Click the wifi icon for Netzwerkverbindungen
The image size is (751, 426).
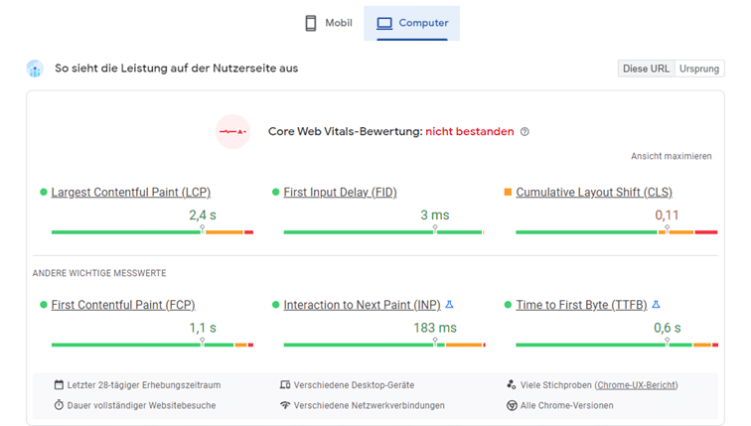(285, 405)
